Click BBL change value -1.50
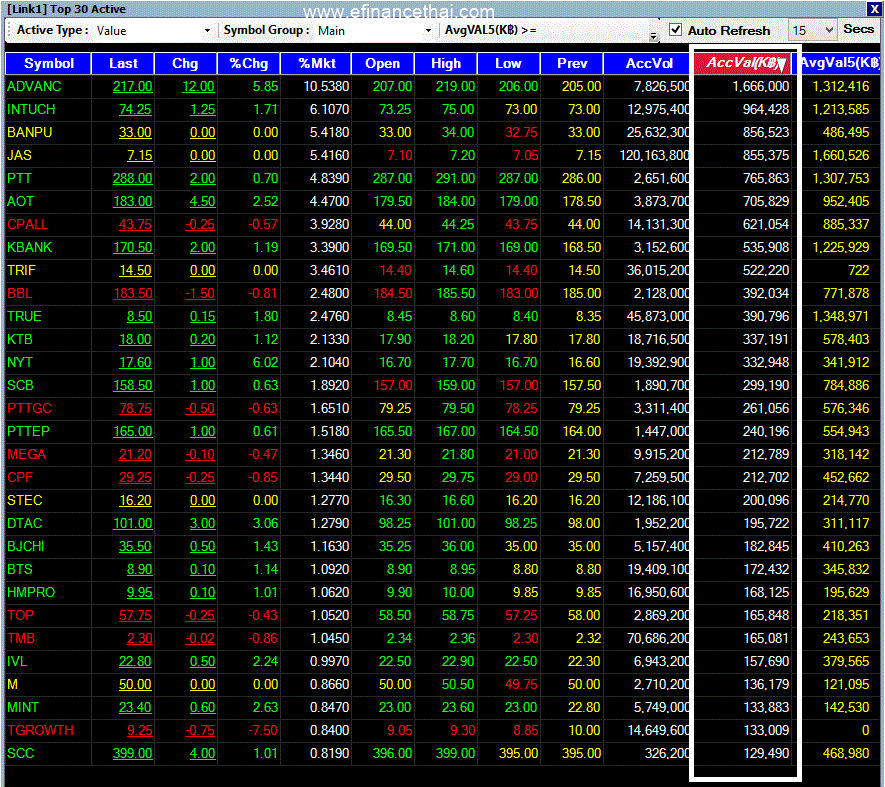The image size is (885, 787). [200, 294]
